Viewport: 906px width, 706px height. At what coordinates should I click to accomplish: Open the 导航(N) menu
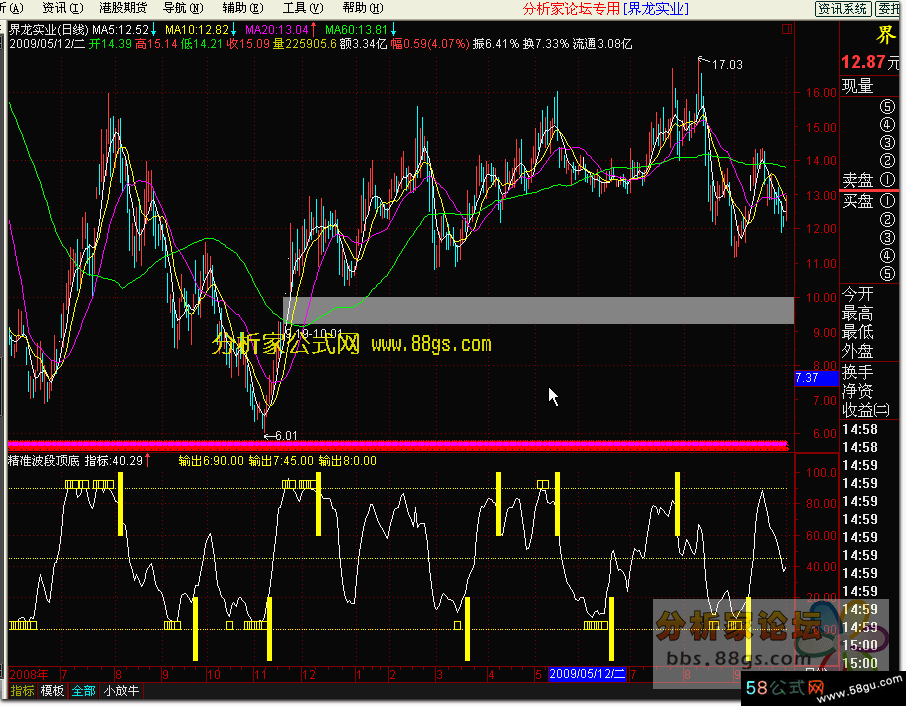(183, 8)
